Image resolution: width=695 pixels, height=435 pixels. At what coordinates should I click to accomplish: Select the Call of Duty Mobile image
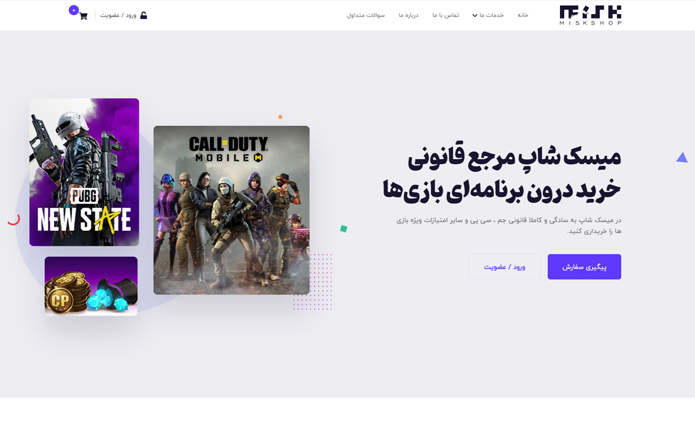click(x=231, y=210)
